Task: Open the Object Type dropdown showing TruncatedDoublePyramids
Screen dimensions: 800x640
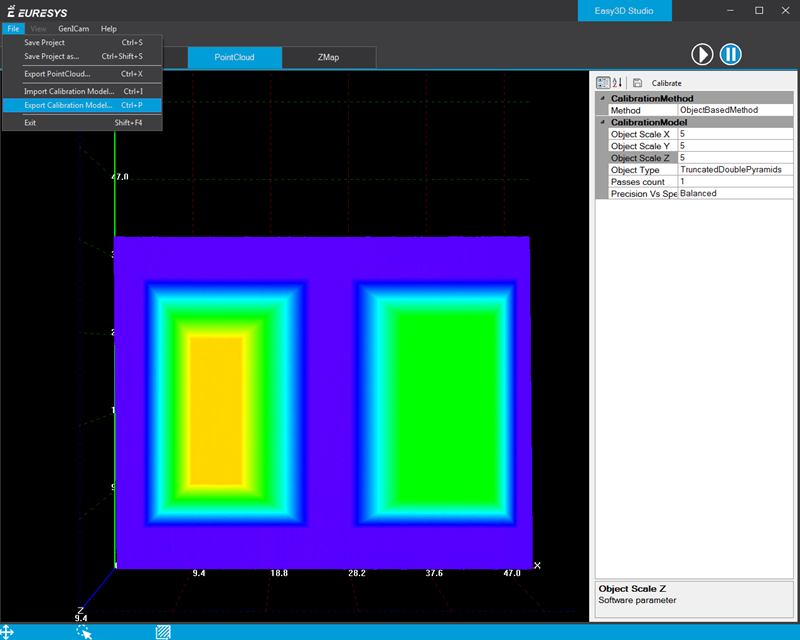Action: pos(736,170)
